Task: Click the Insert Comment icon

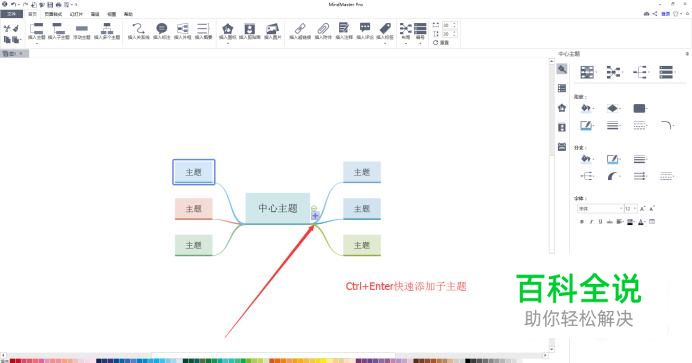Action: [365, 28]
